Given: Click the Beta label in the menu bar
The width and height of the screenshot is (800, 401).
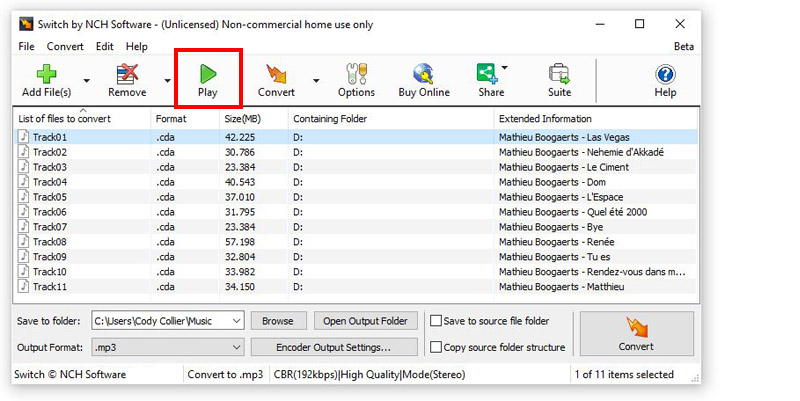Looking at the screenshot, I should click(x=684, y=46).
